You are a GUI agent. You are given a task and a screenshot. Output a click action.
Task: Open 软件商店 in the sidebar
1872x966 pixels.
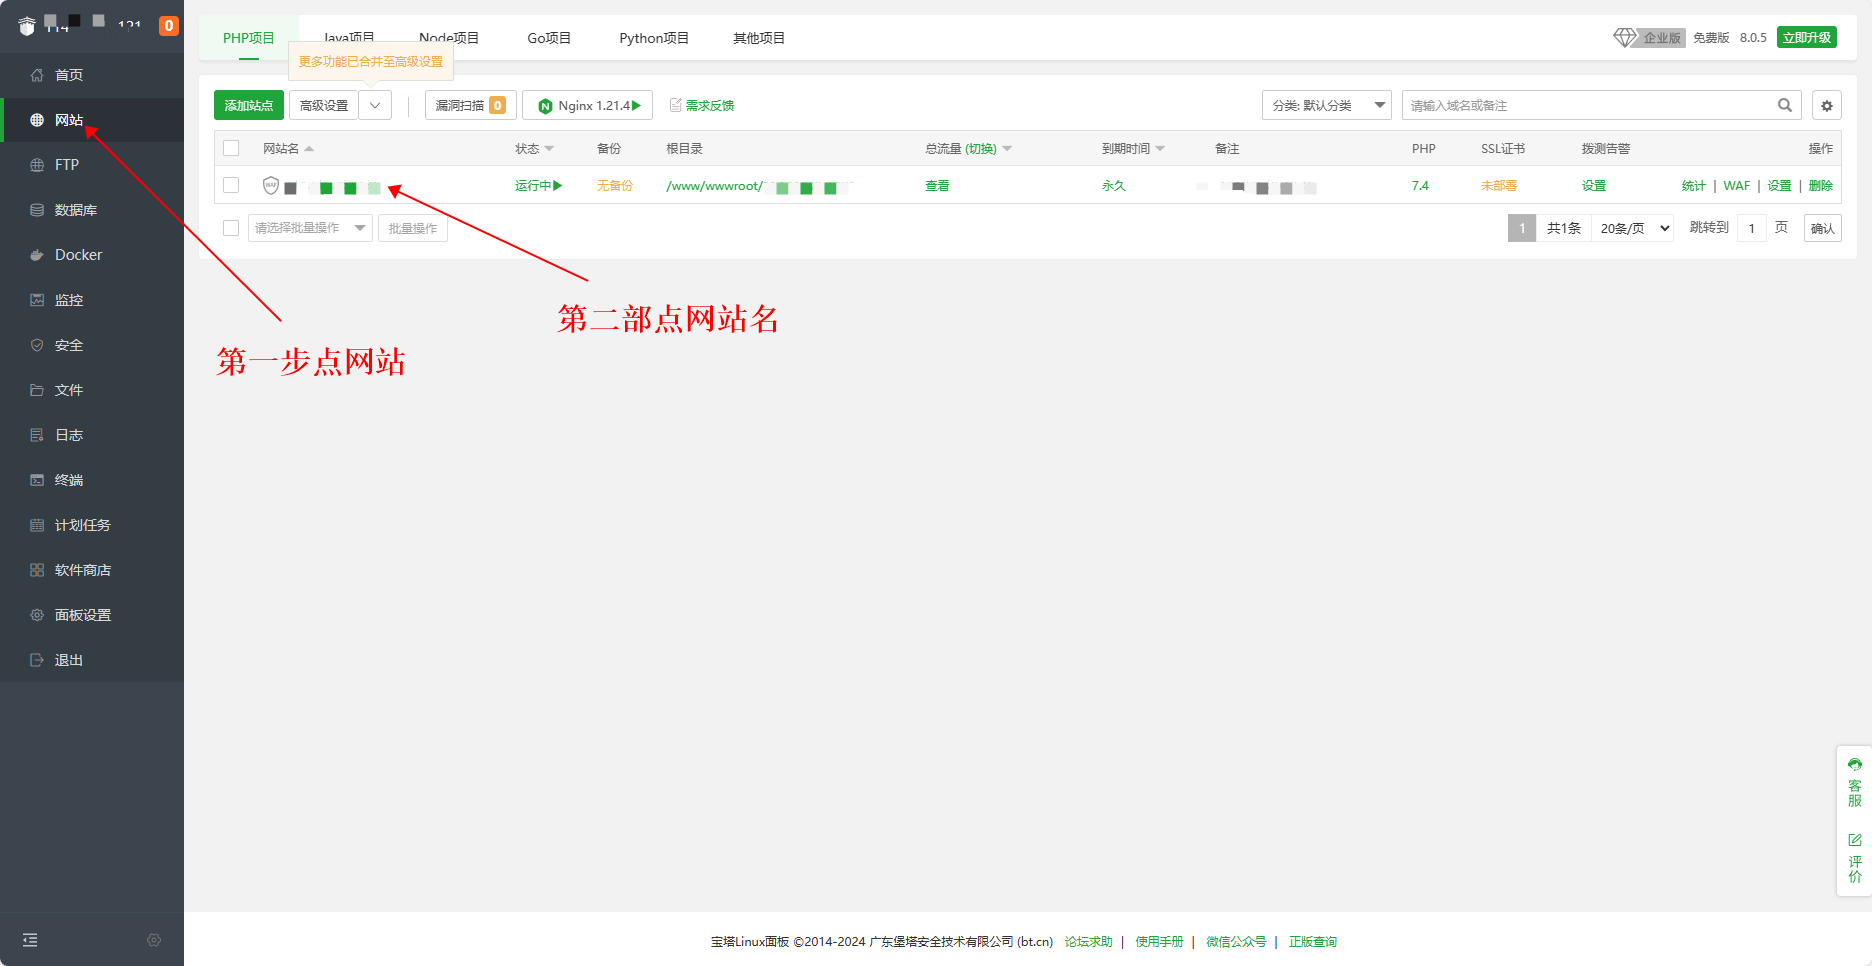[82, 570]
